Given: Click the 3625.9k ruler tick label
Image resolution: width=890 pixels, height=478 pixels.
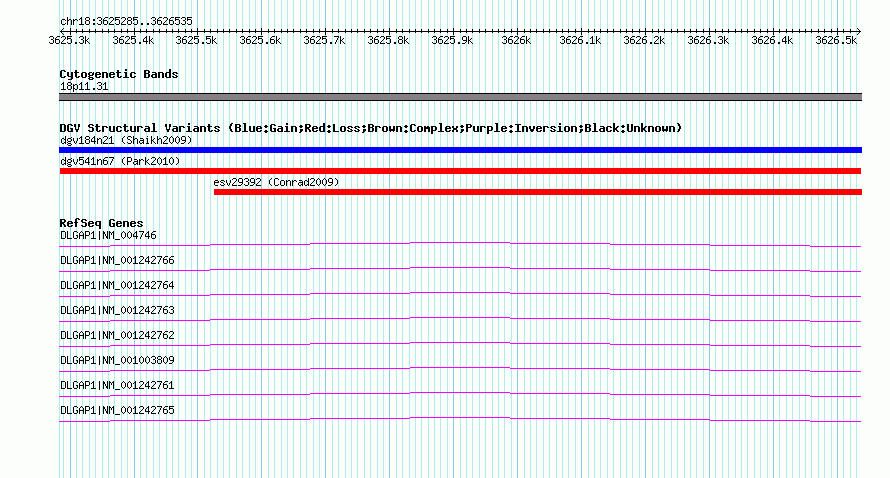Looking at the screenshot, I should (x=452, y=40).
